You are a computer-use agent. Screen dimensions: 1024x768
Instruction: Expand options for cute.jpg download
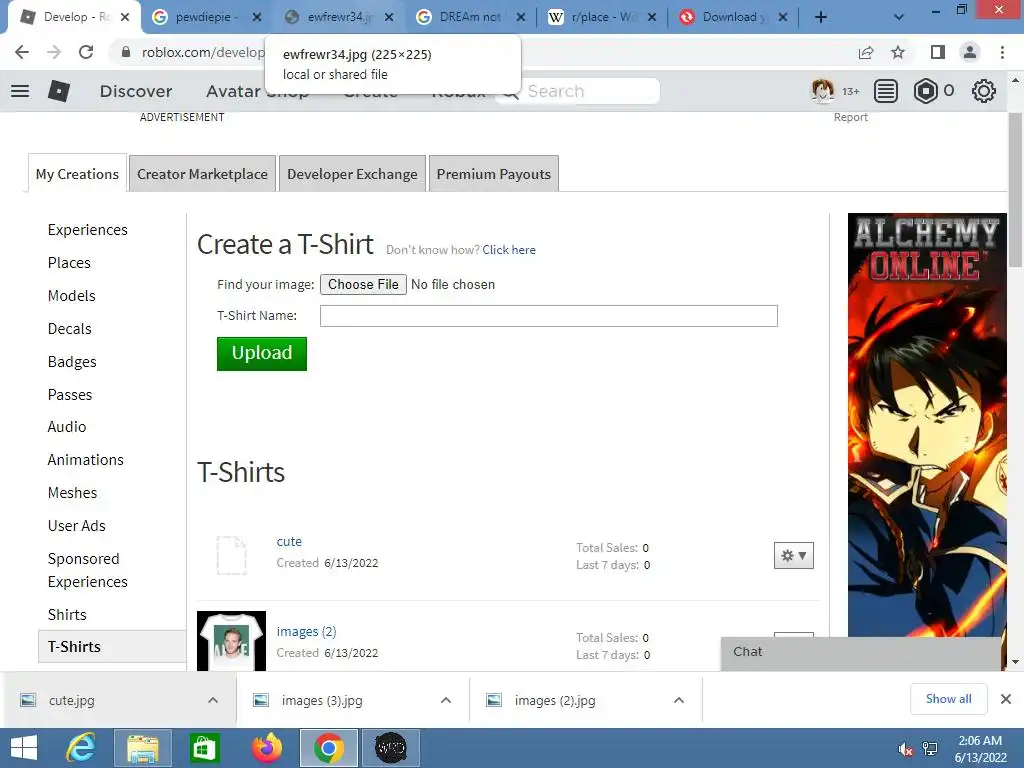[213, 700]
